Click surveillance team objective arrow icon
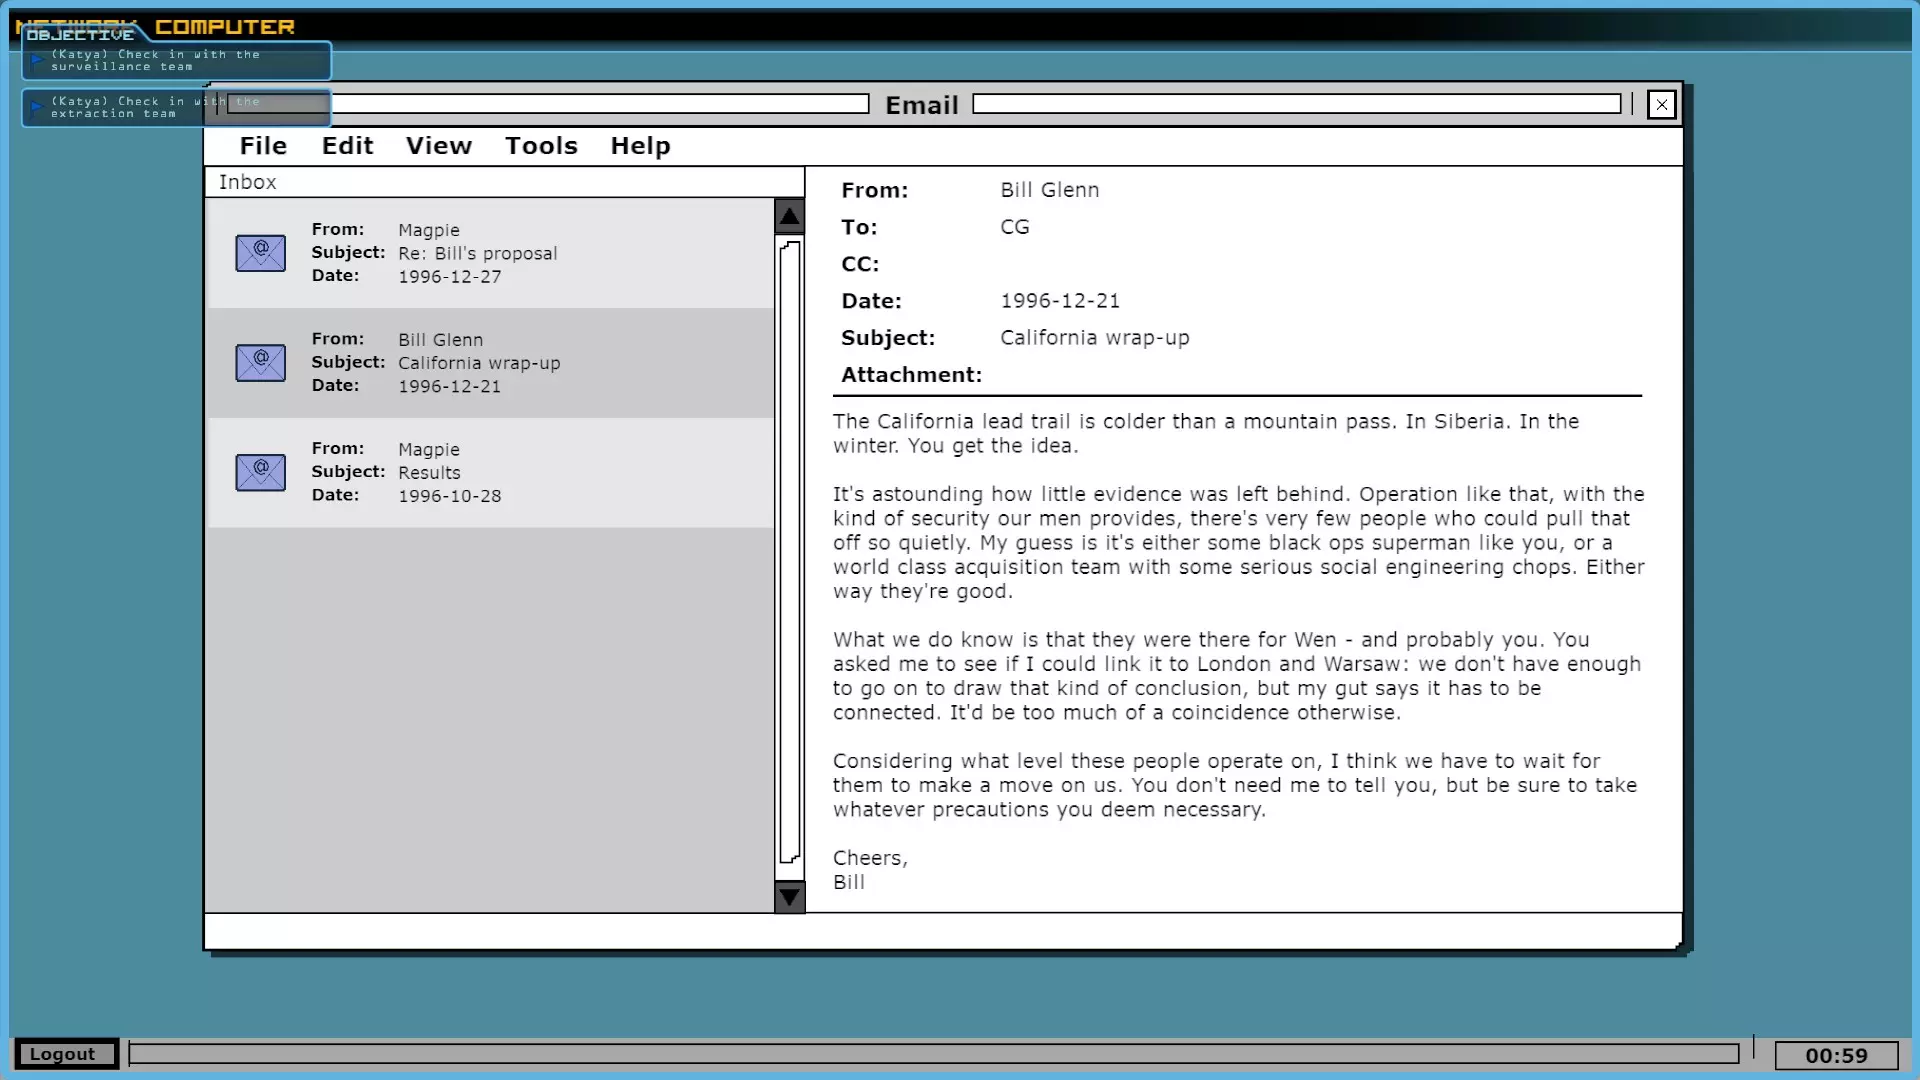Image resolution: width=1920 pixels, height=1080 pixels. click(37, 61)
